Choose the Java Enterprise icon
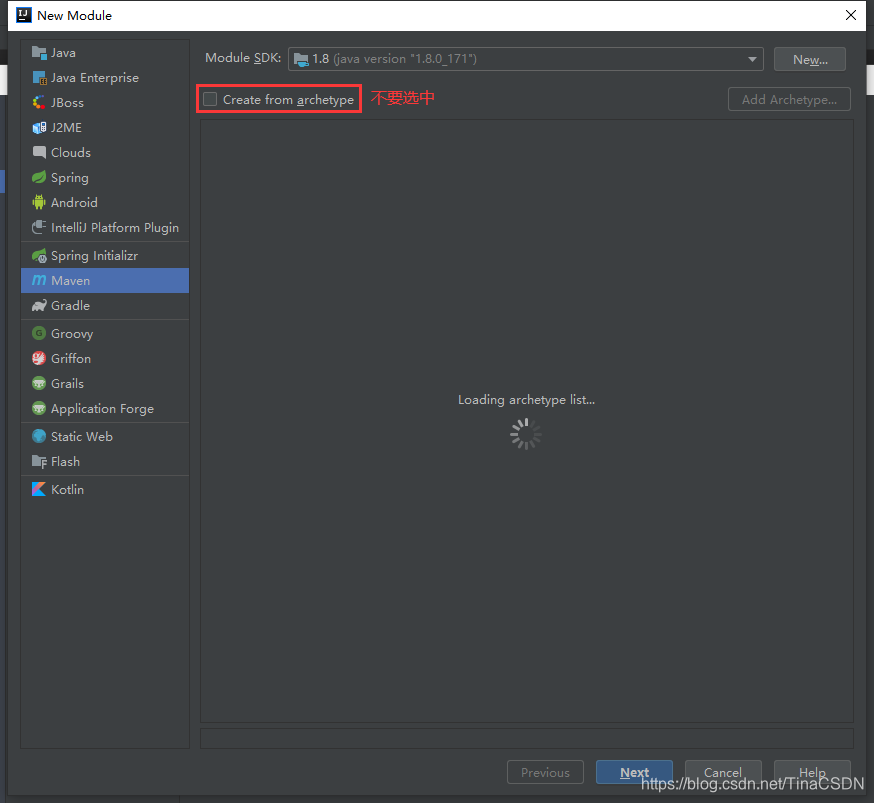Image resolution: width=874 pixels, height=803 pixels. tap(39, 78)
